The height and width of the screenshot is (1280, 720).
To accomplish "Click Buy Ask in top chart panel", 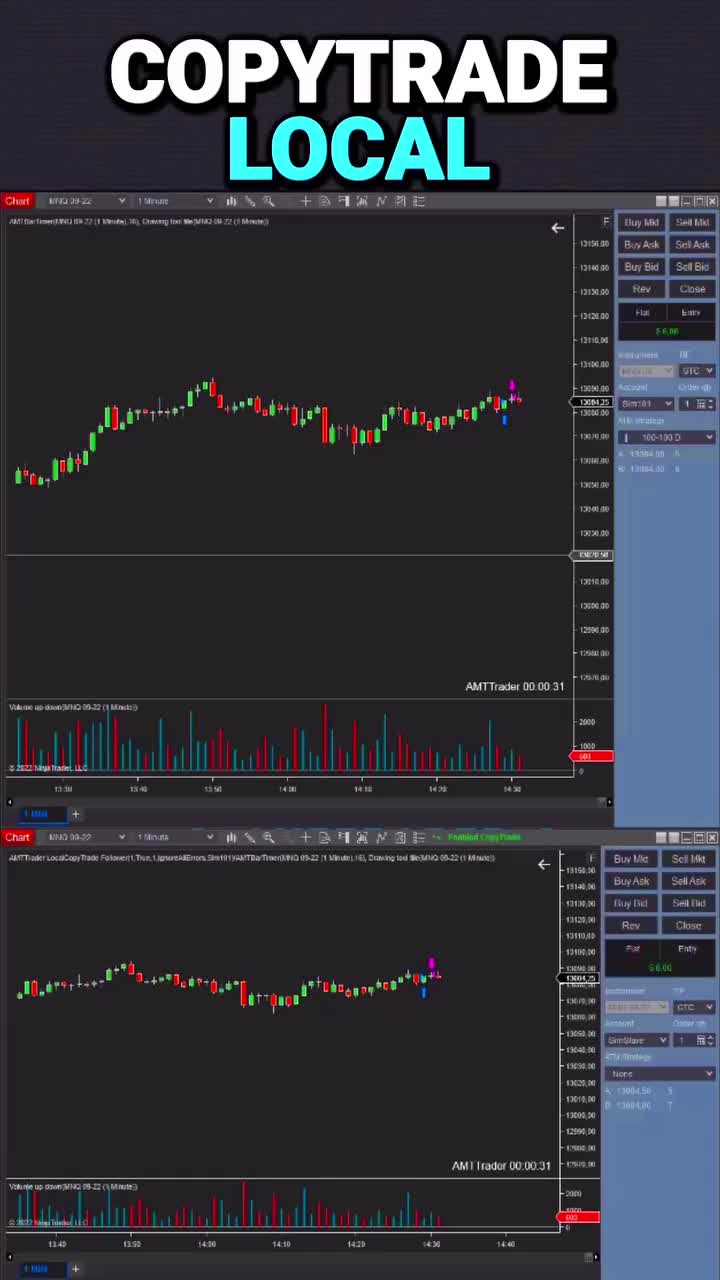I will [x=642, y=245].
